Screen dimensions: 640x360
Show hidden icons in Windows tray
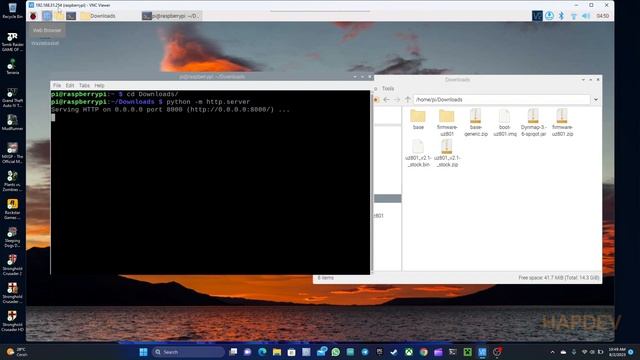(552, 352)
